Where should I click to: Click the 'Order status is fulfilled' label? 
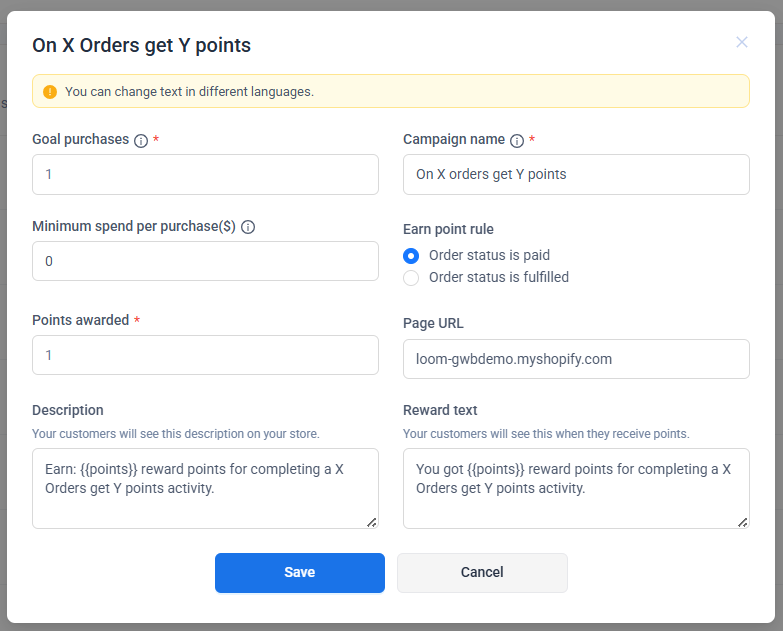tap(498, 277)
